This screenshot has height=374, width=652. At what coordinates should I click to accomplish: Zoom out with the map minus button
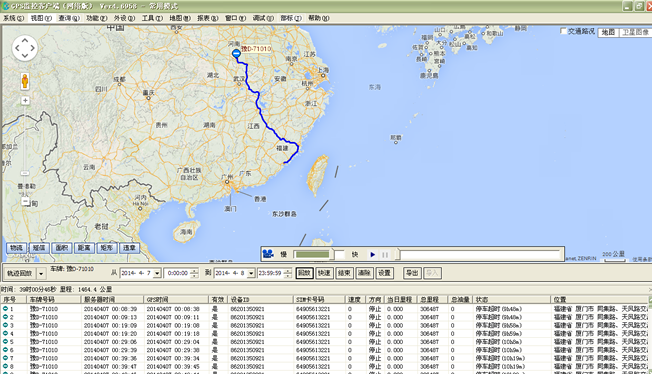coord(25,202)
